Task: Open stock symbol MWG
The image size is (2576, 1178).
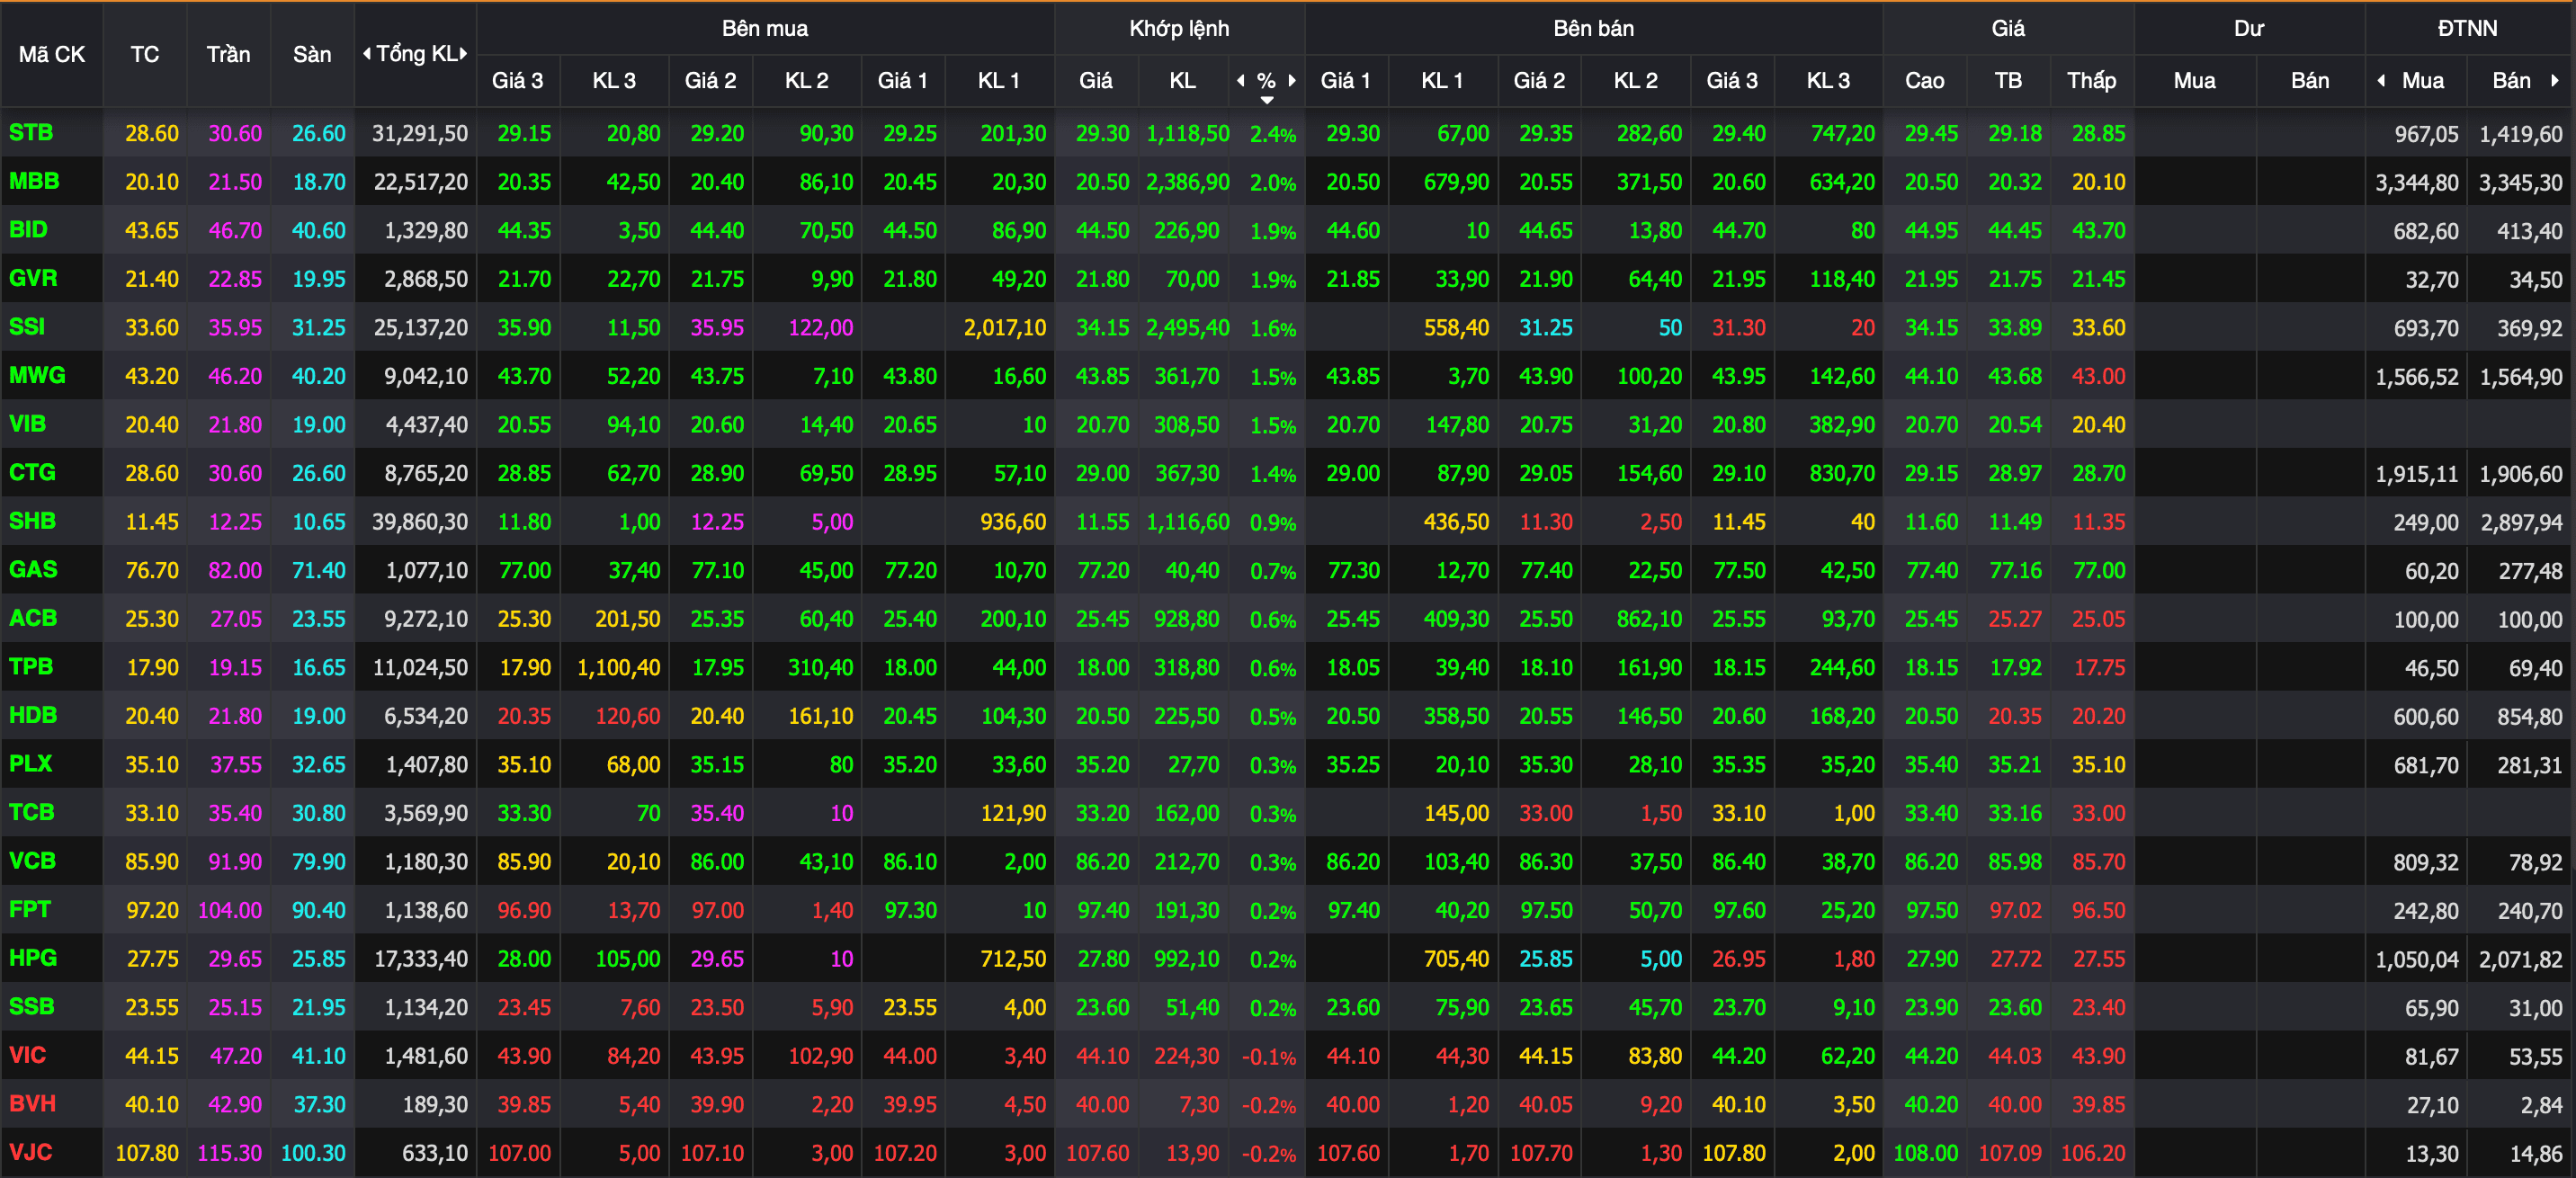Action: pos(37,376)
